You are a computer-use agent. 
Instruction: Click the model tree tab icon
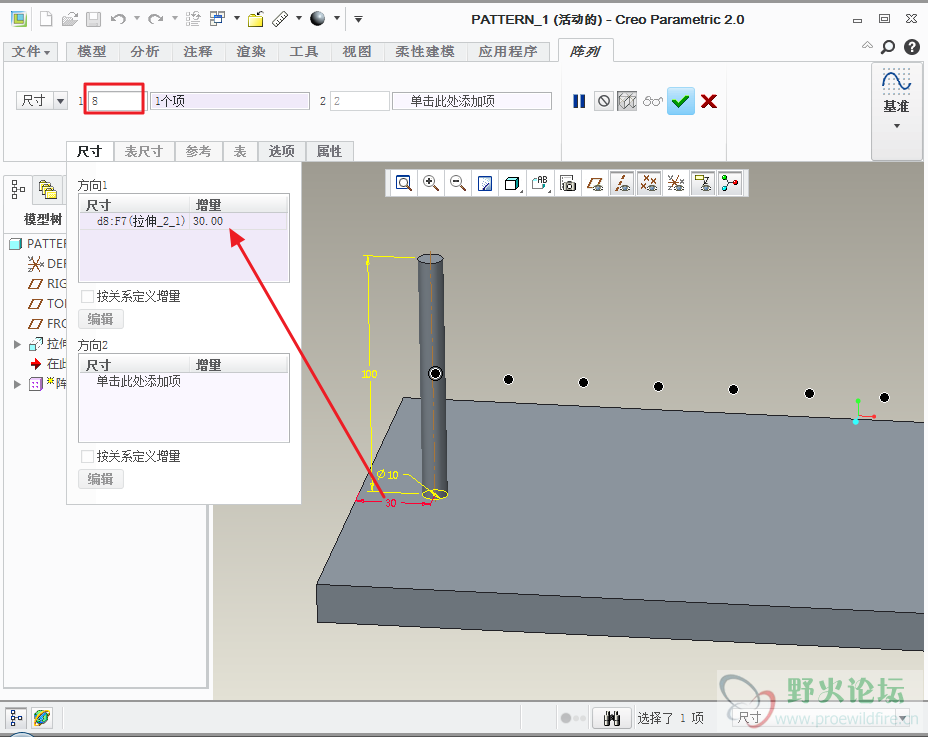coord(18,189)
